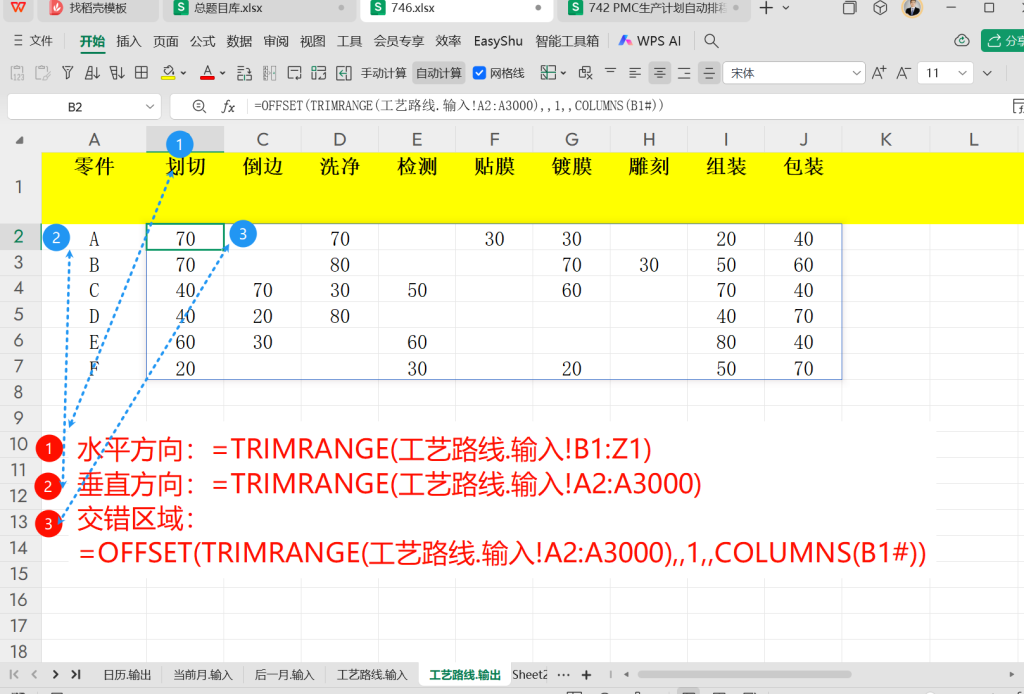Switch to the EasyShu ribbon tab
This screenshot has height=694, width=1024.
(x=498, y=41)
